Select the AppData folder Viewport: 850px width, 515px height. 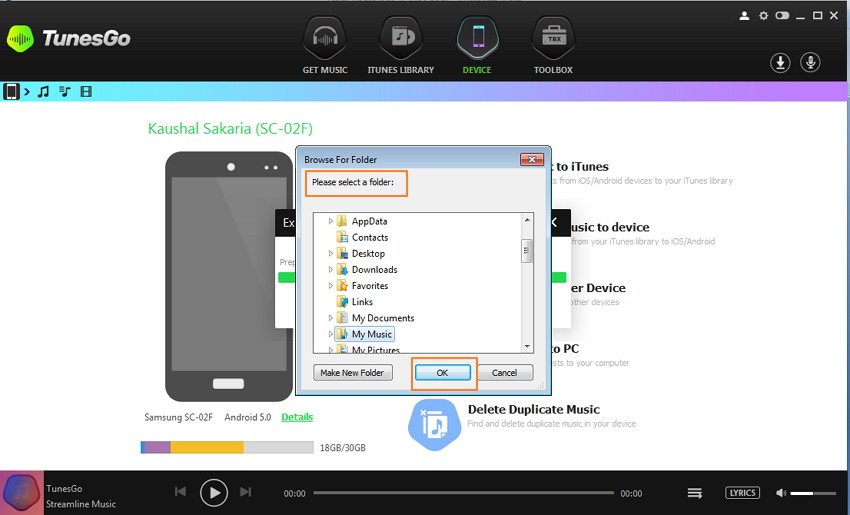point(362,221)
